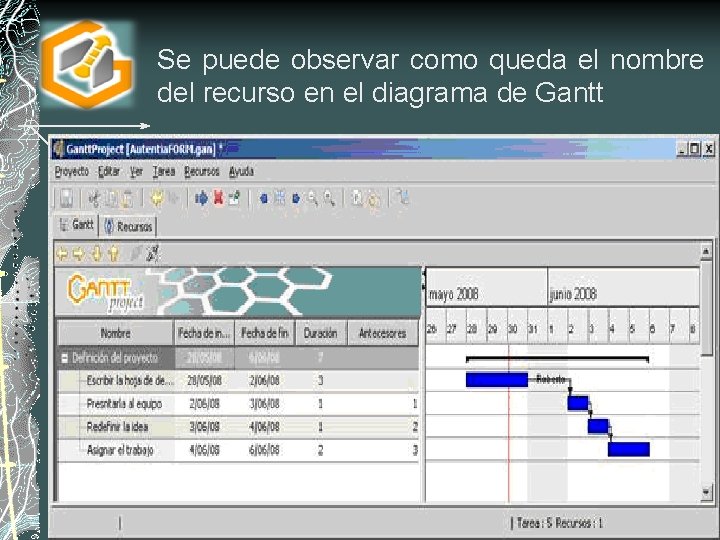Switch to the Recursos tab
This screenshot has width=720, height=540.
tap(129, 226)
